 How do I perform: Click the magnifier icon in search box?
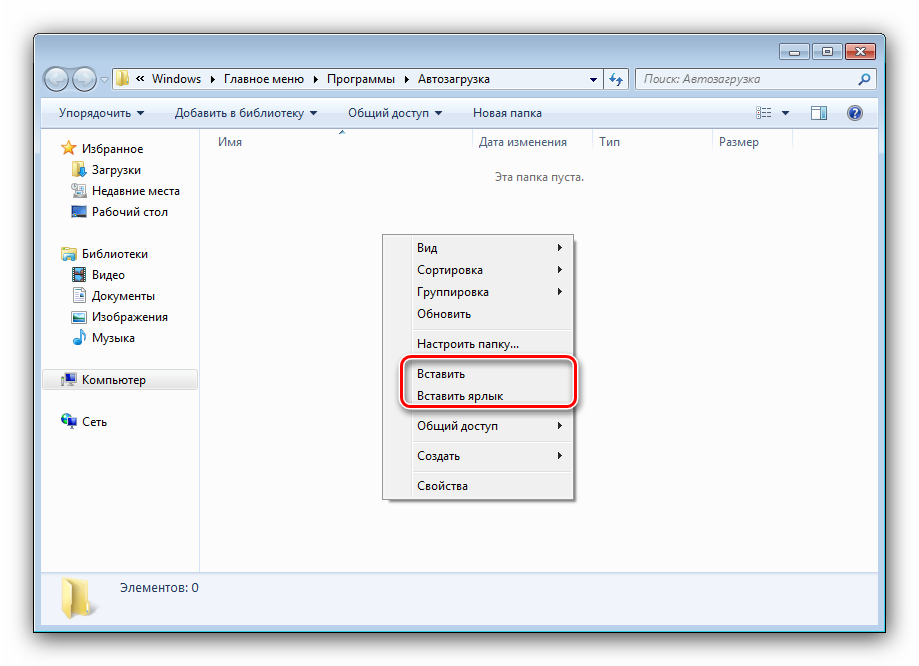coord(864,79)
